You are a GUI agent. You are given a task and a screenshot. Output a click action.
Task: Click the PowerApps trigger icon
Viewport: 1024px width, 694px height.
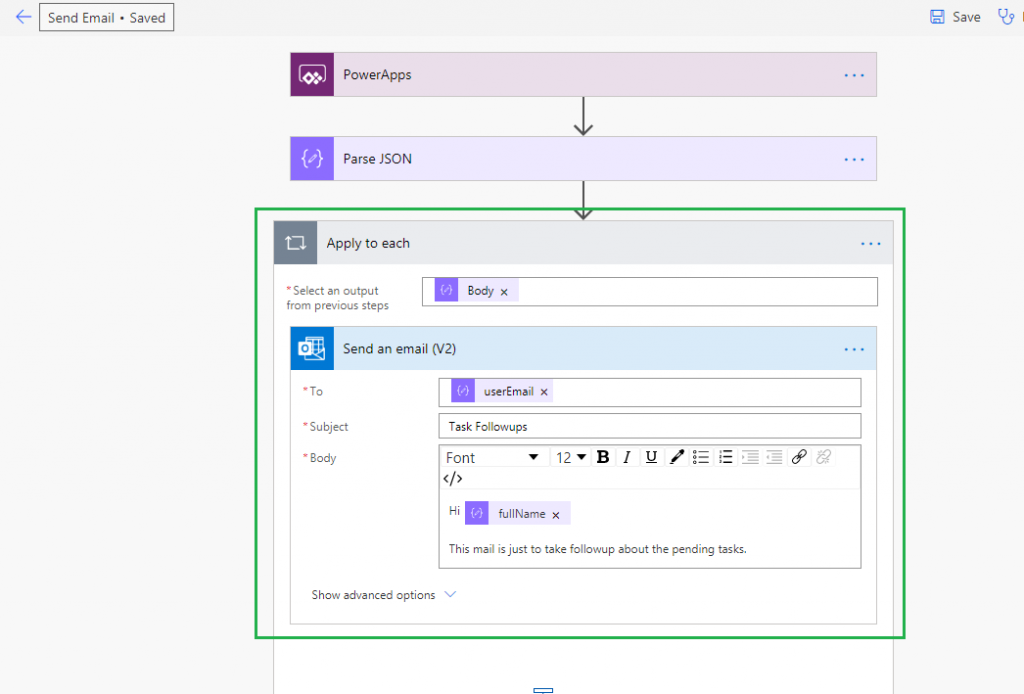click(311, 74)
